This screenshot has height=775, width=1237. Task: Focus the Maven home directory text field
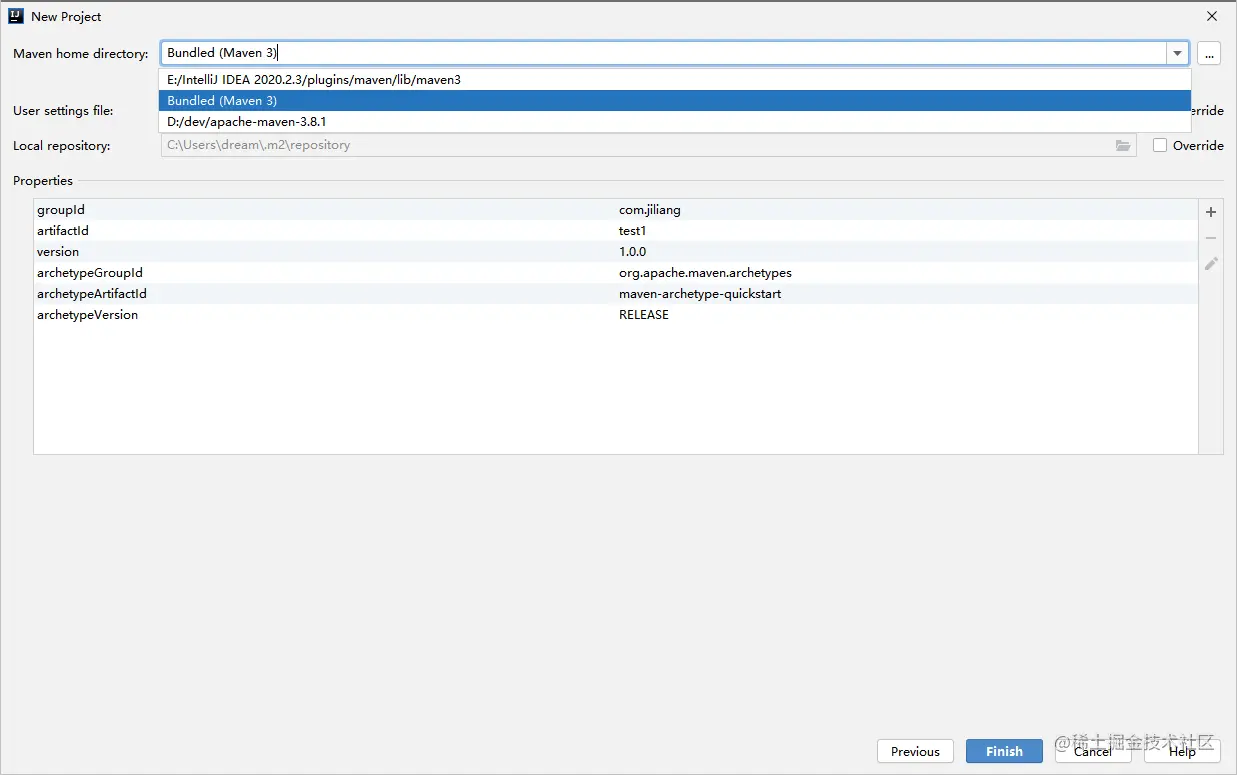tap(664, 54)
